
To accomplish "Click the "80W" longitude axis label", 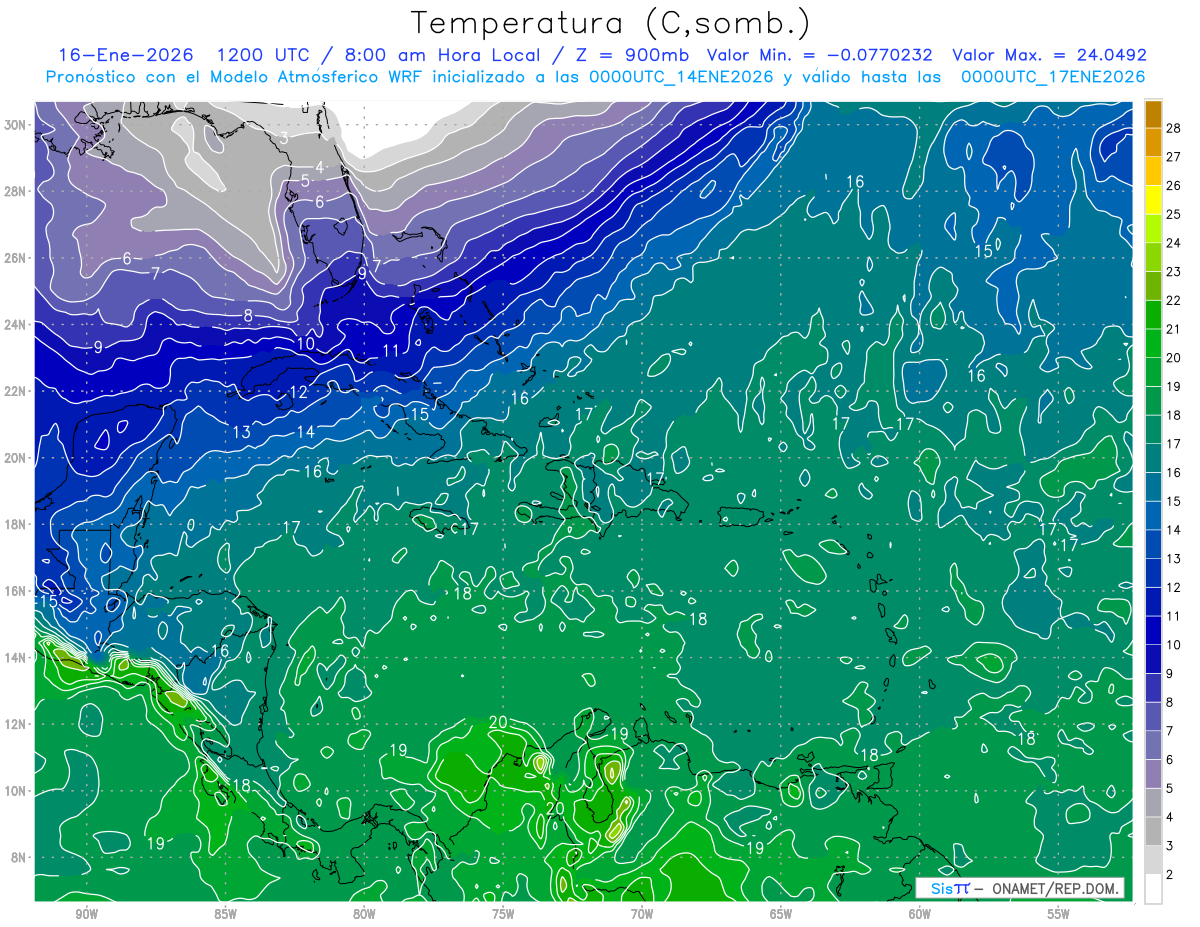I will click(x=364, y=914).
